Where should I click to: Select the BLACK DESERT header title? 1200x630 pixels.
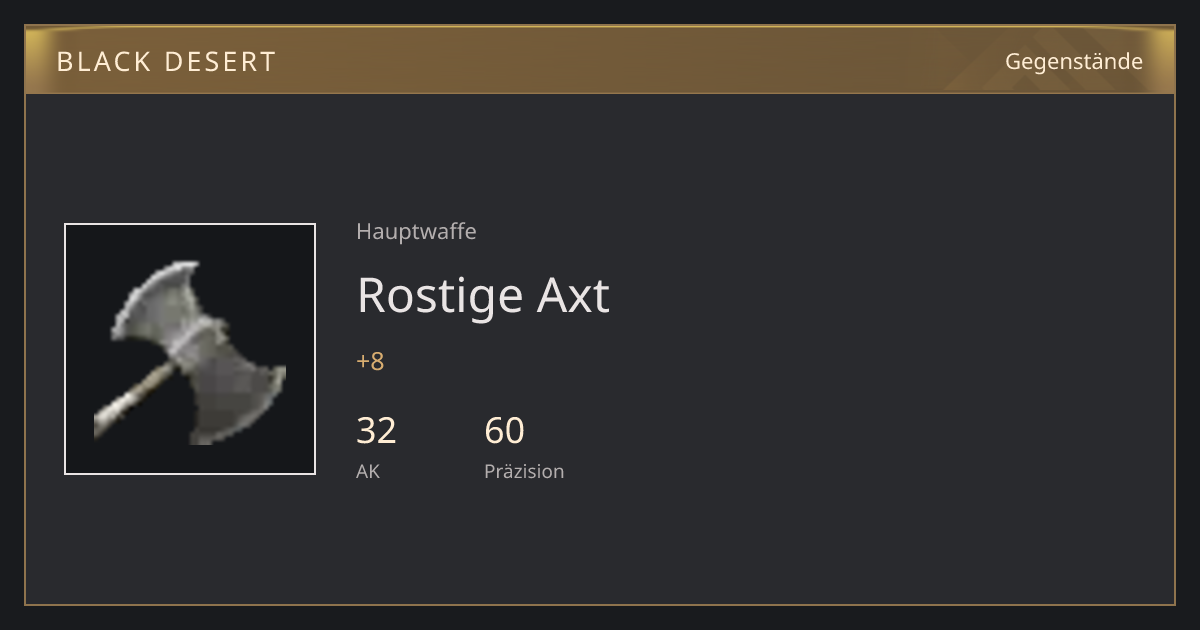pyautogui.click(x=166, y=62)
